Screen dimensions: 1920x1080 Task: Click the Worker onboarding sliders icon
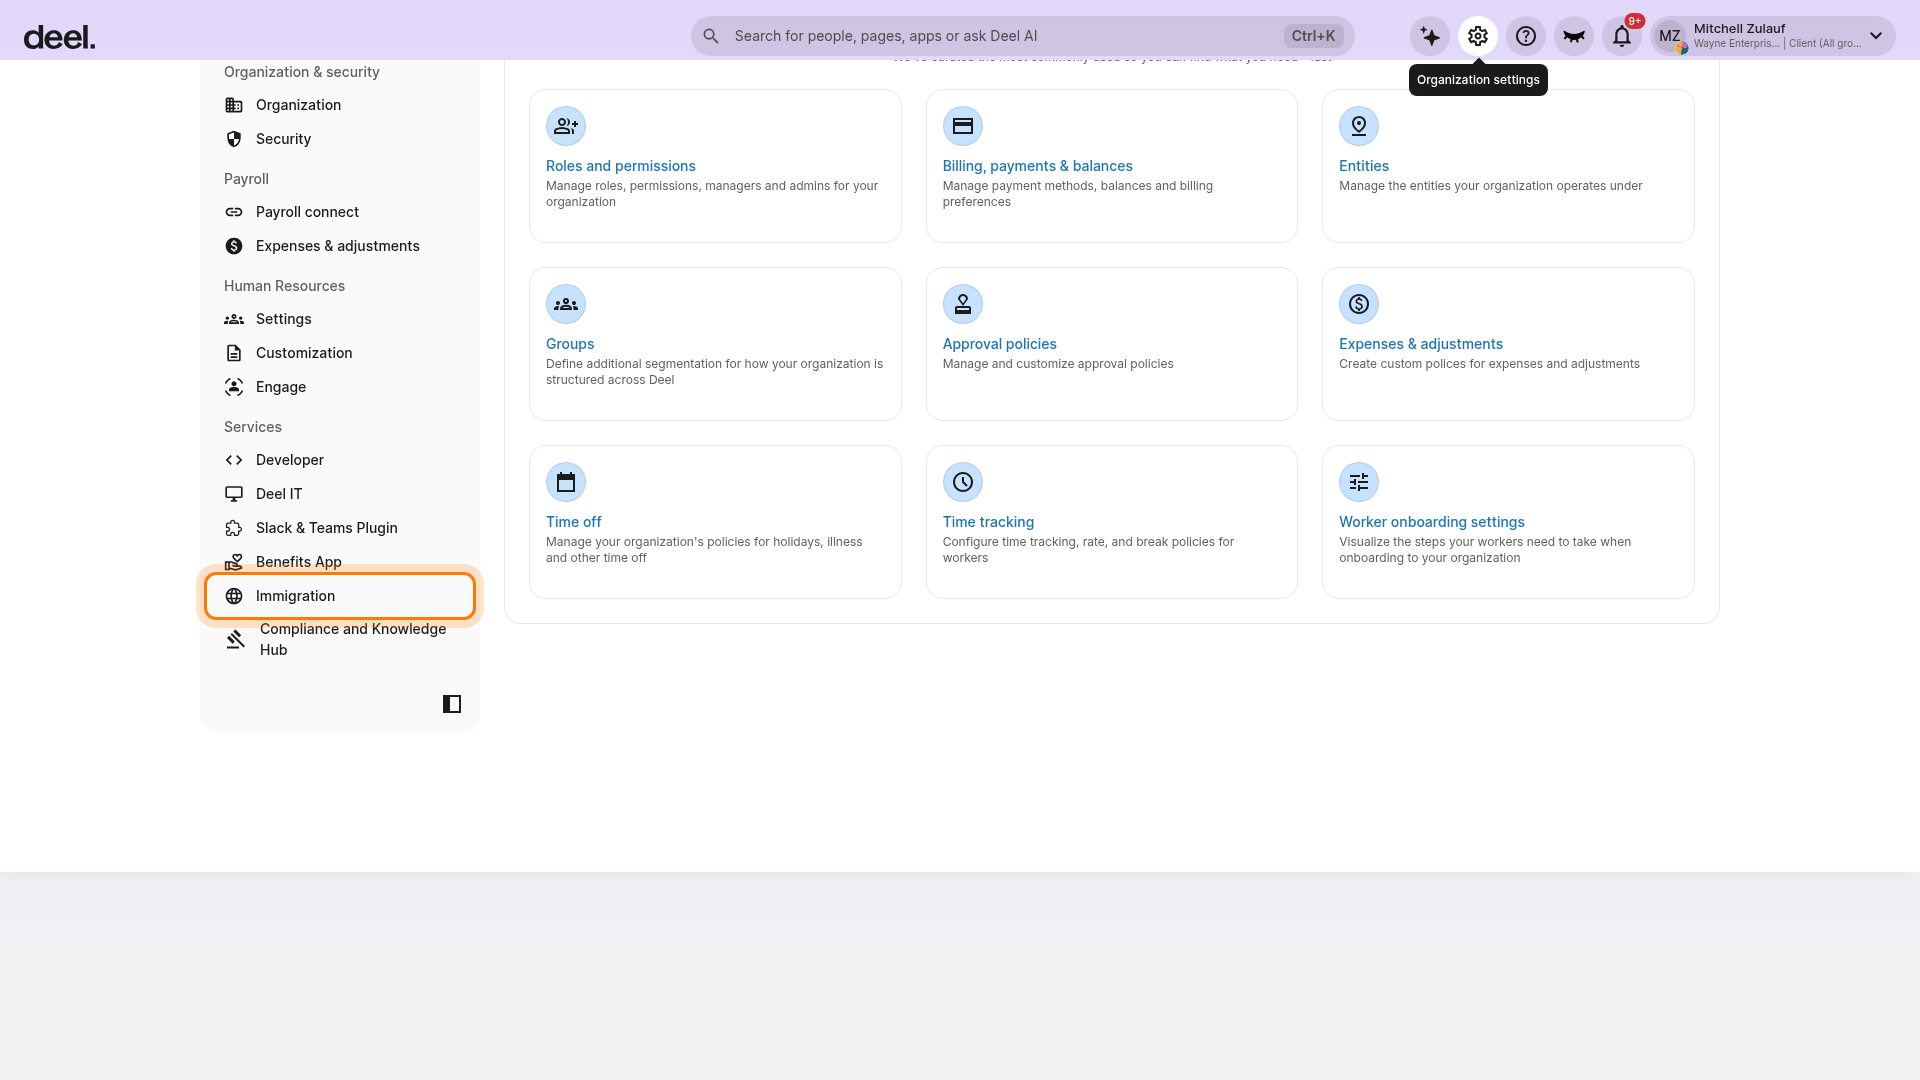click(x=1359, y=482)
